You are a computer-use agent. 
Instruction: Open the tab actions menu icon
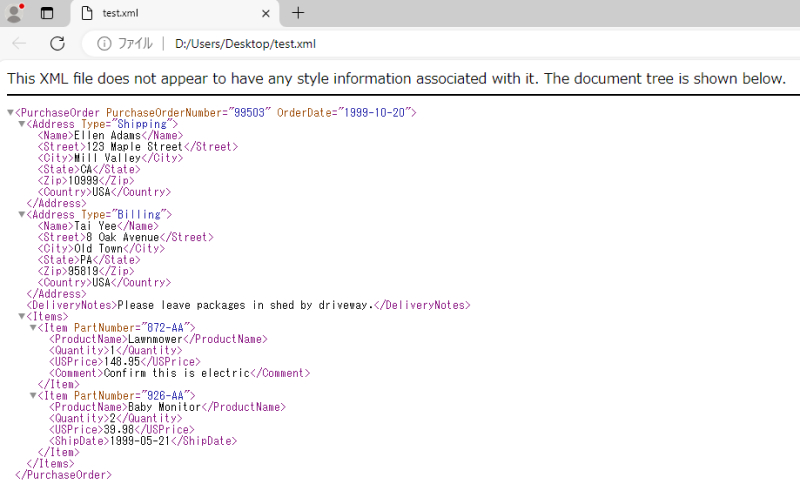(x=47, y=13)
